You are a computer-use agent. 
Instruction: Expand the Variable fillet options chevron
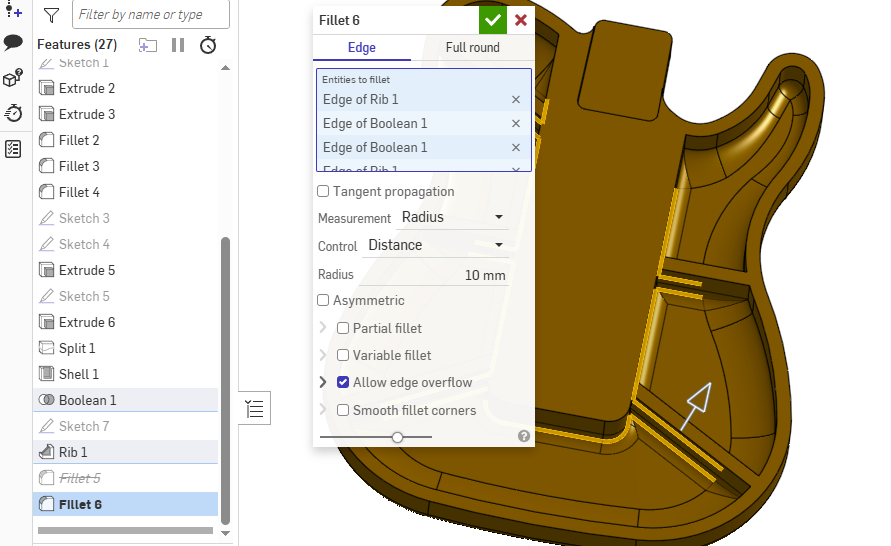click(323, 355)
